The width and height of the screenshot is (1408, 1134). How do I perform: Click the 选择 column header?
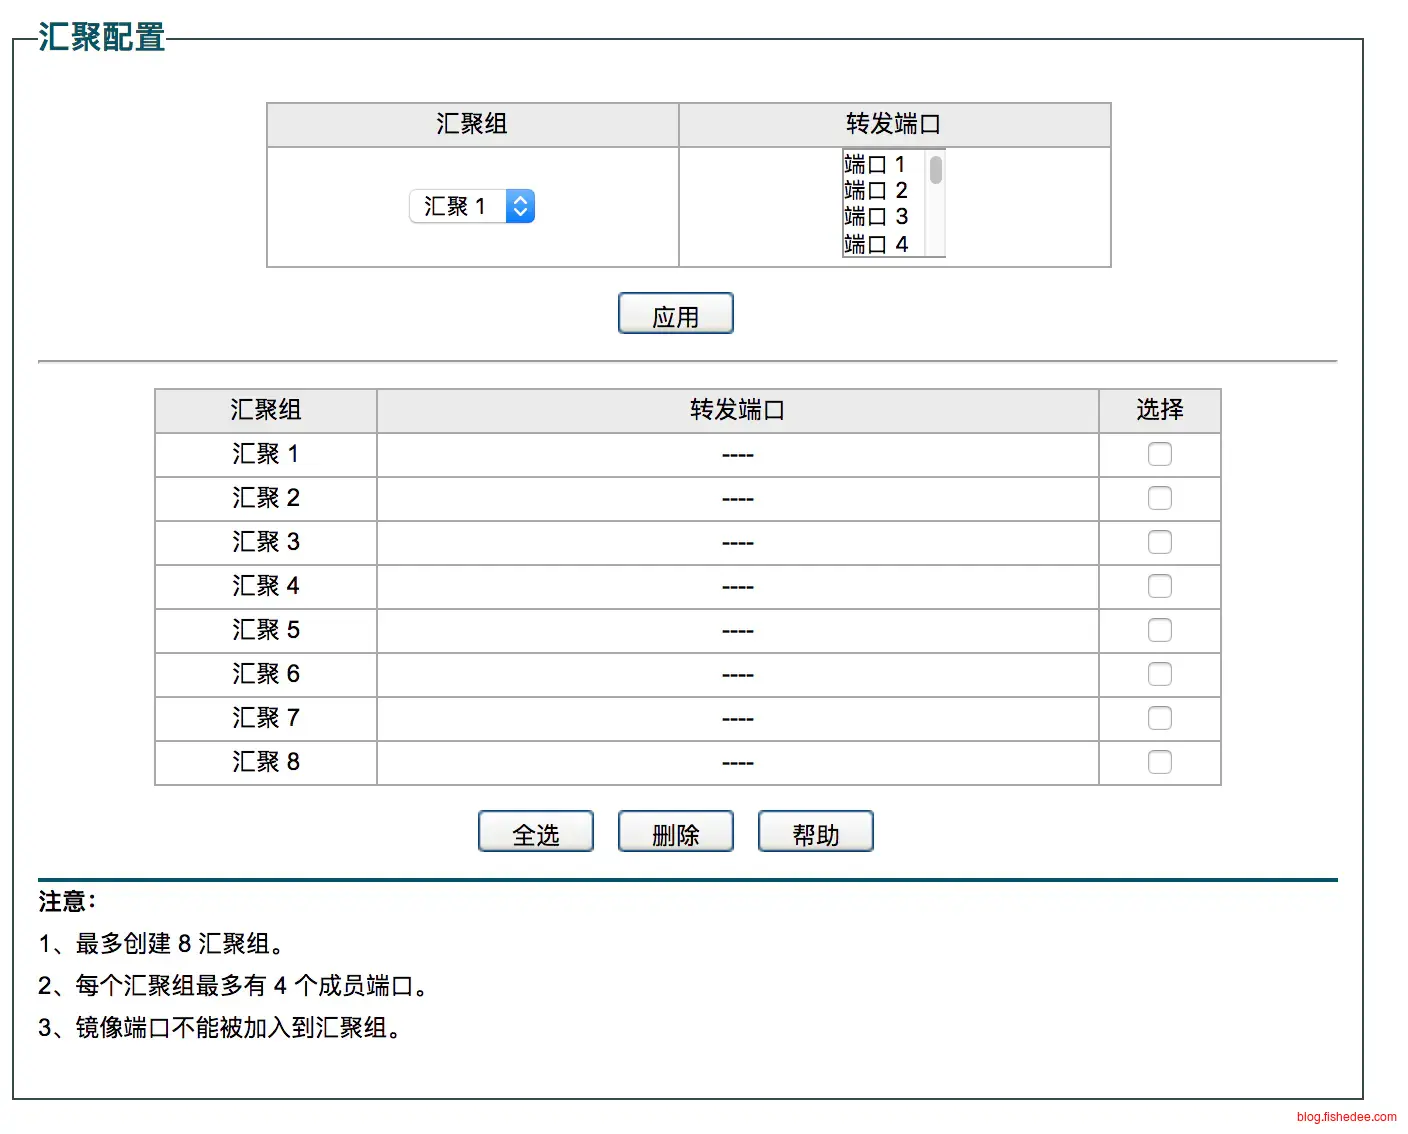(1159, 410)
